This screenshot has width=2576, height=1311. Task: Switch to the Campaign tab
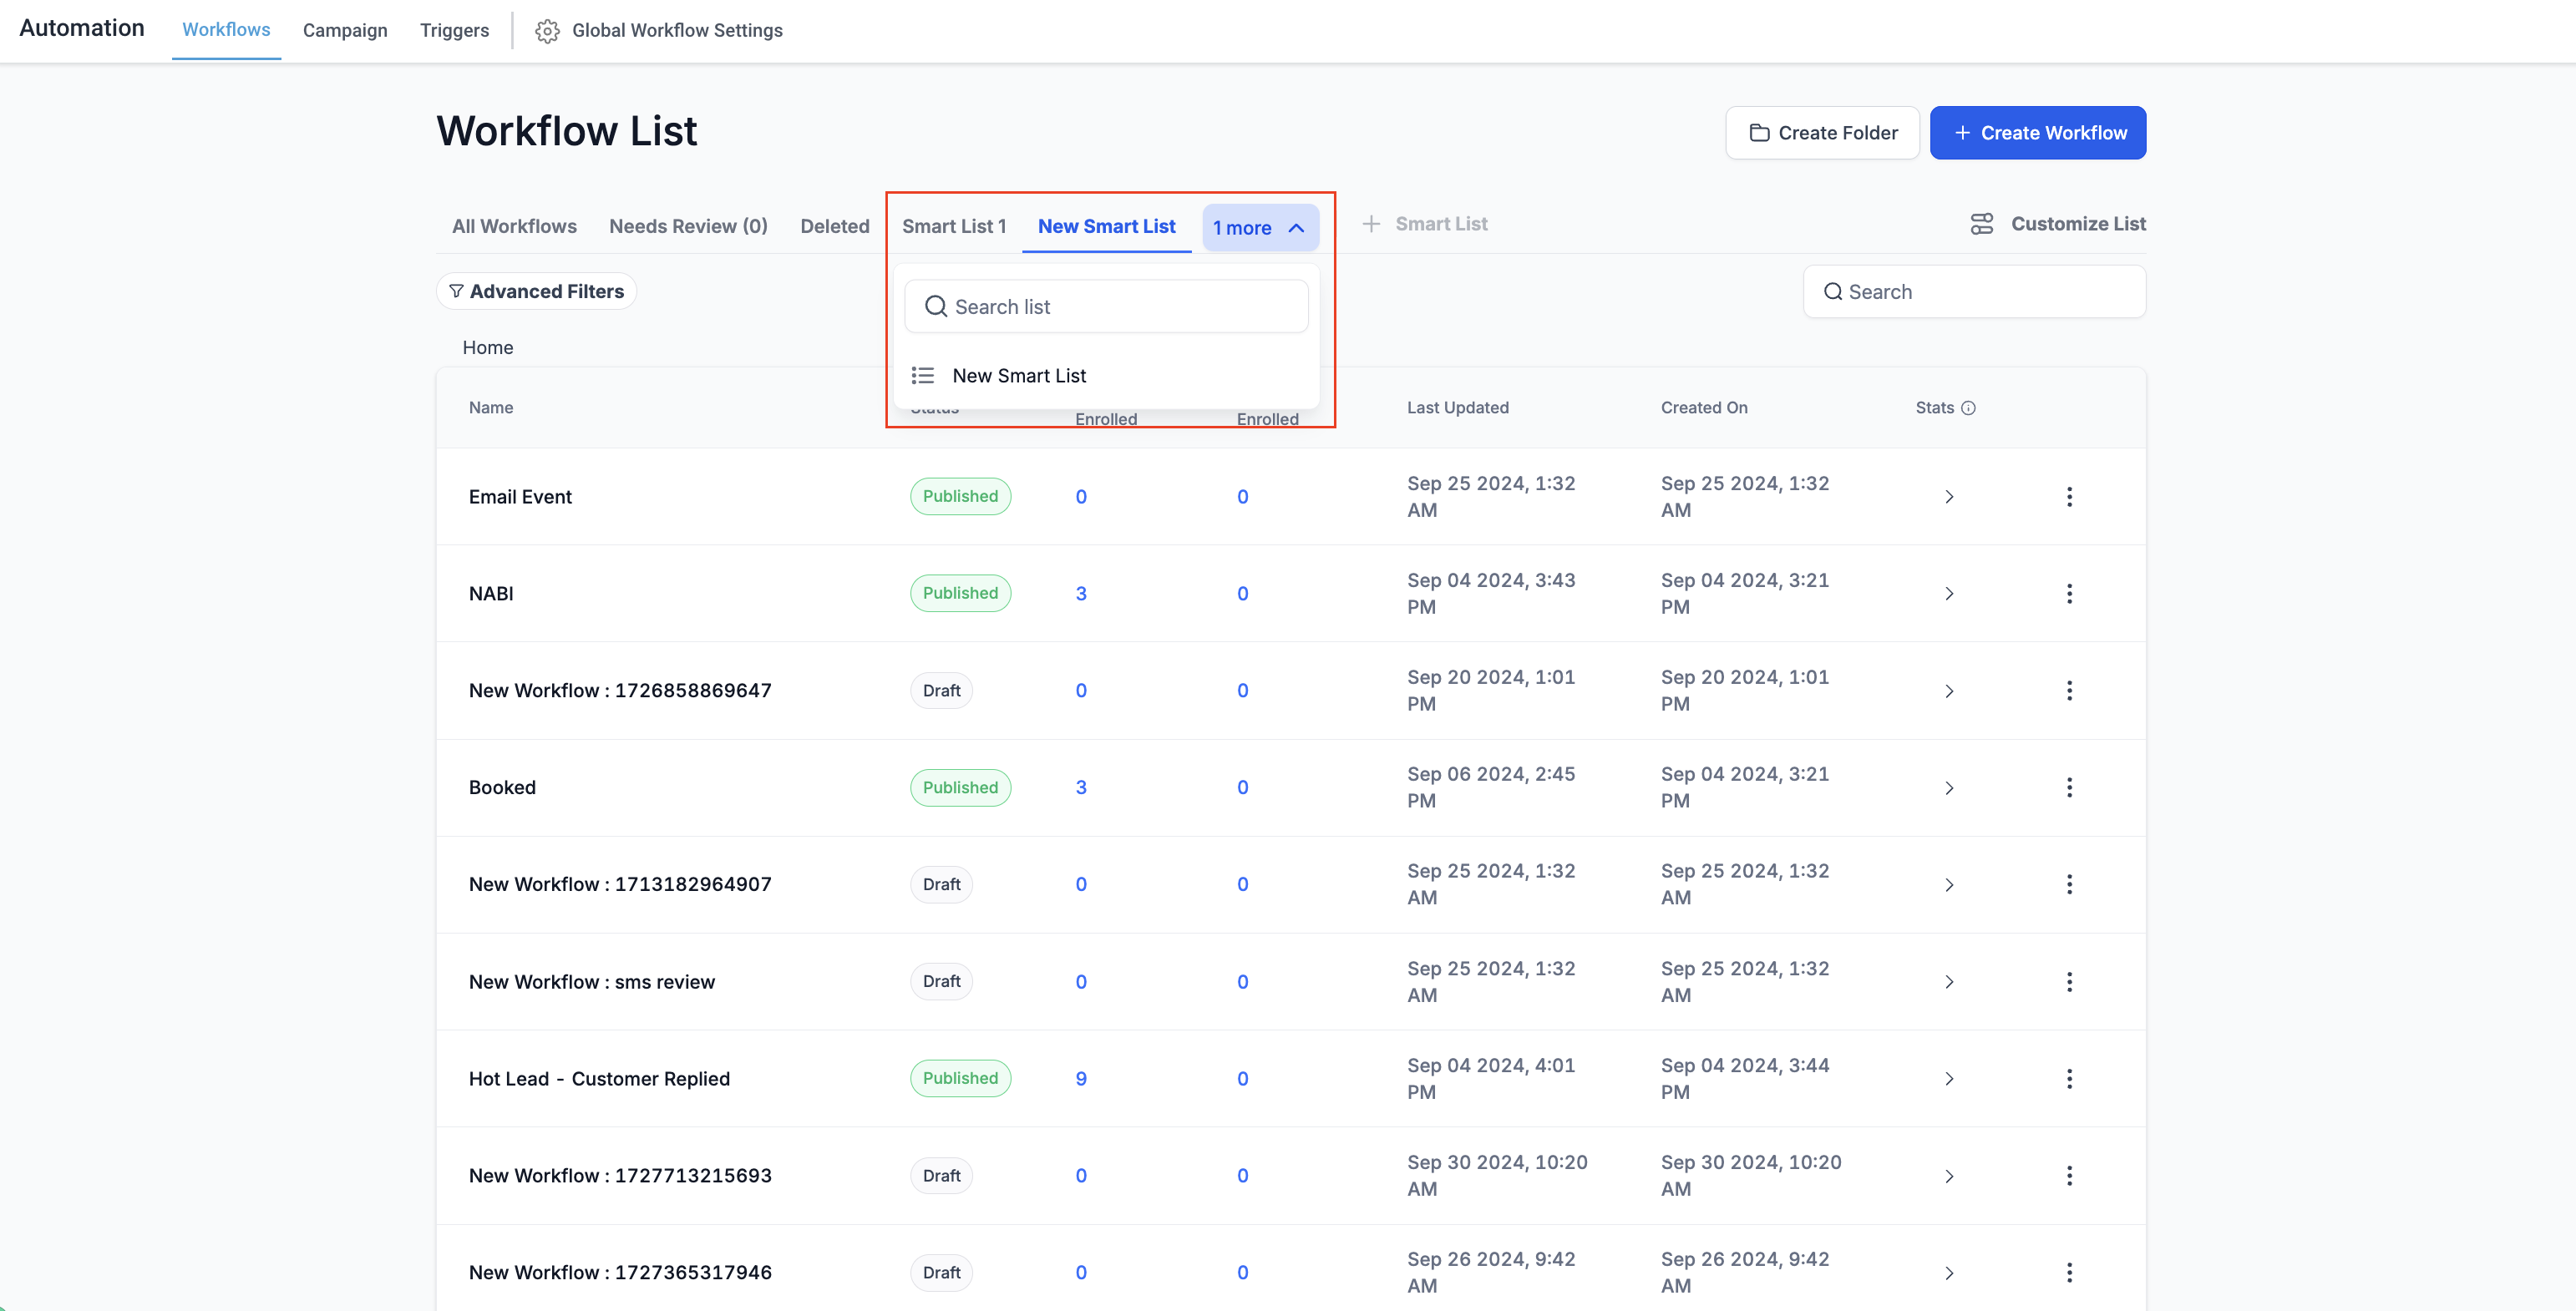[345, 30]
